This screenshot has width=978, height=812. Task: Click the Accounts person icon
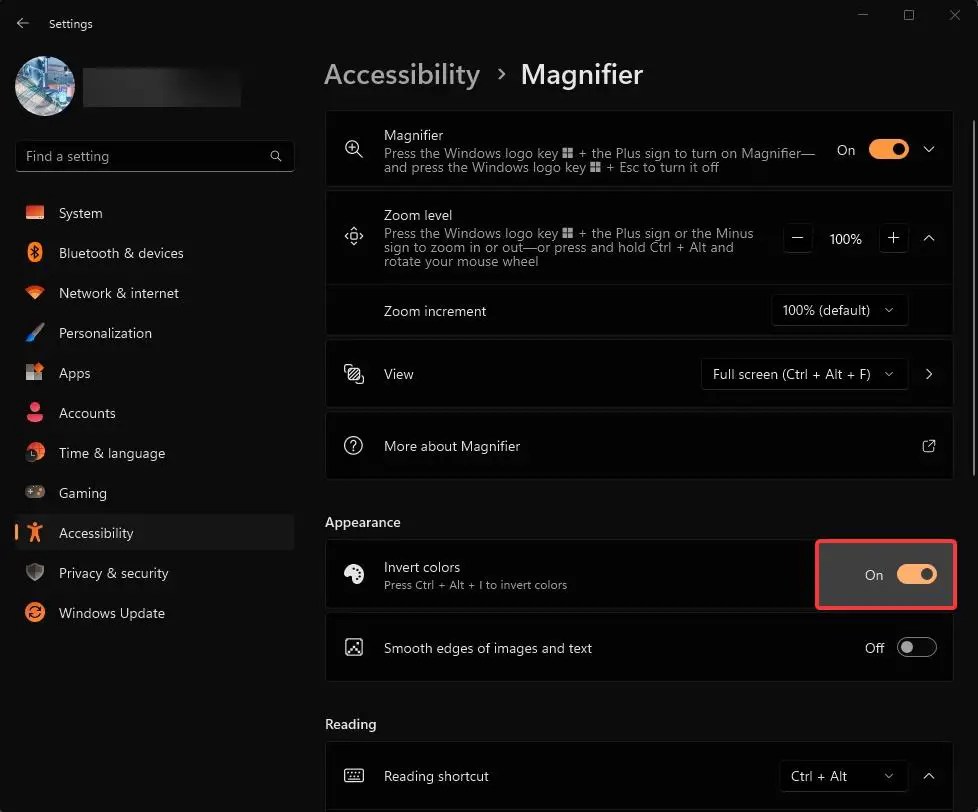tap(35, 412)
